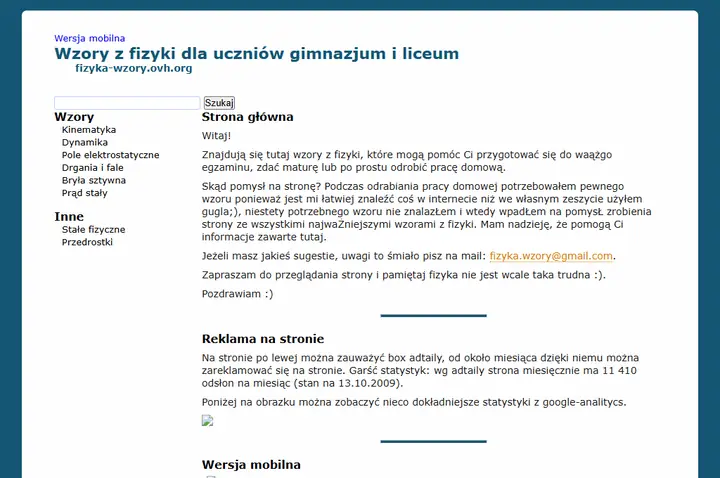The image size is (720, 478).
Task: Click the Wzory sidebar heading
Action: click(x=74, y=117)
